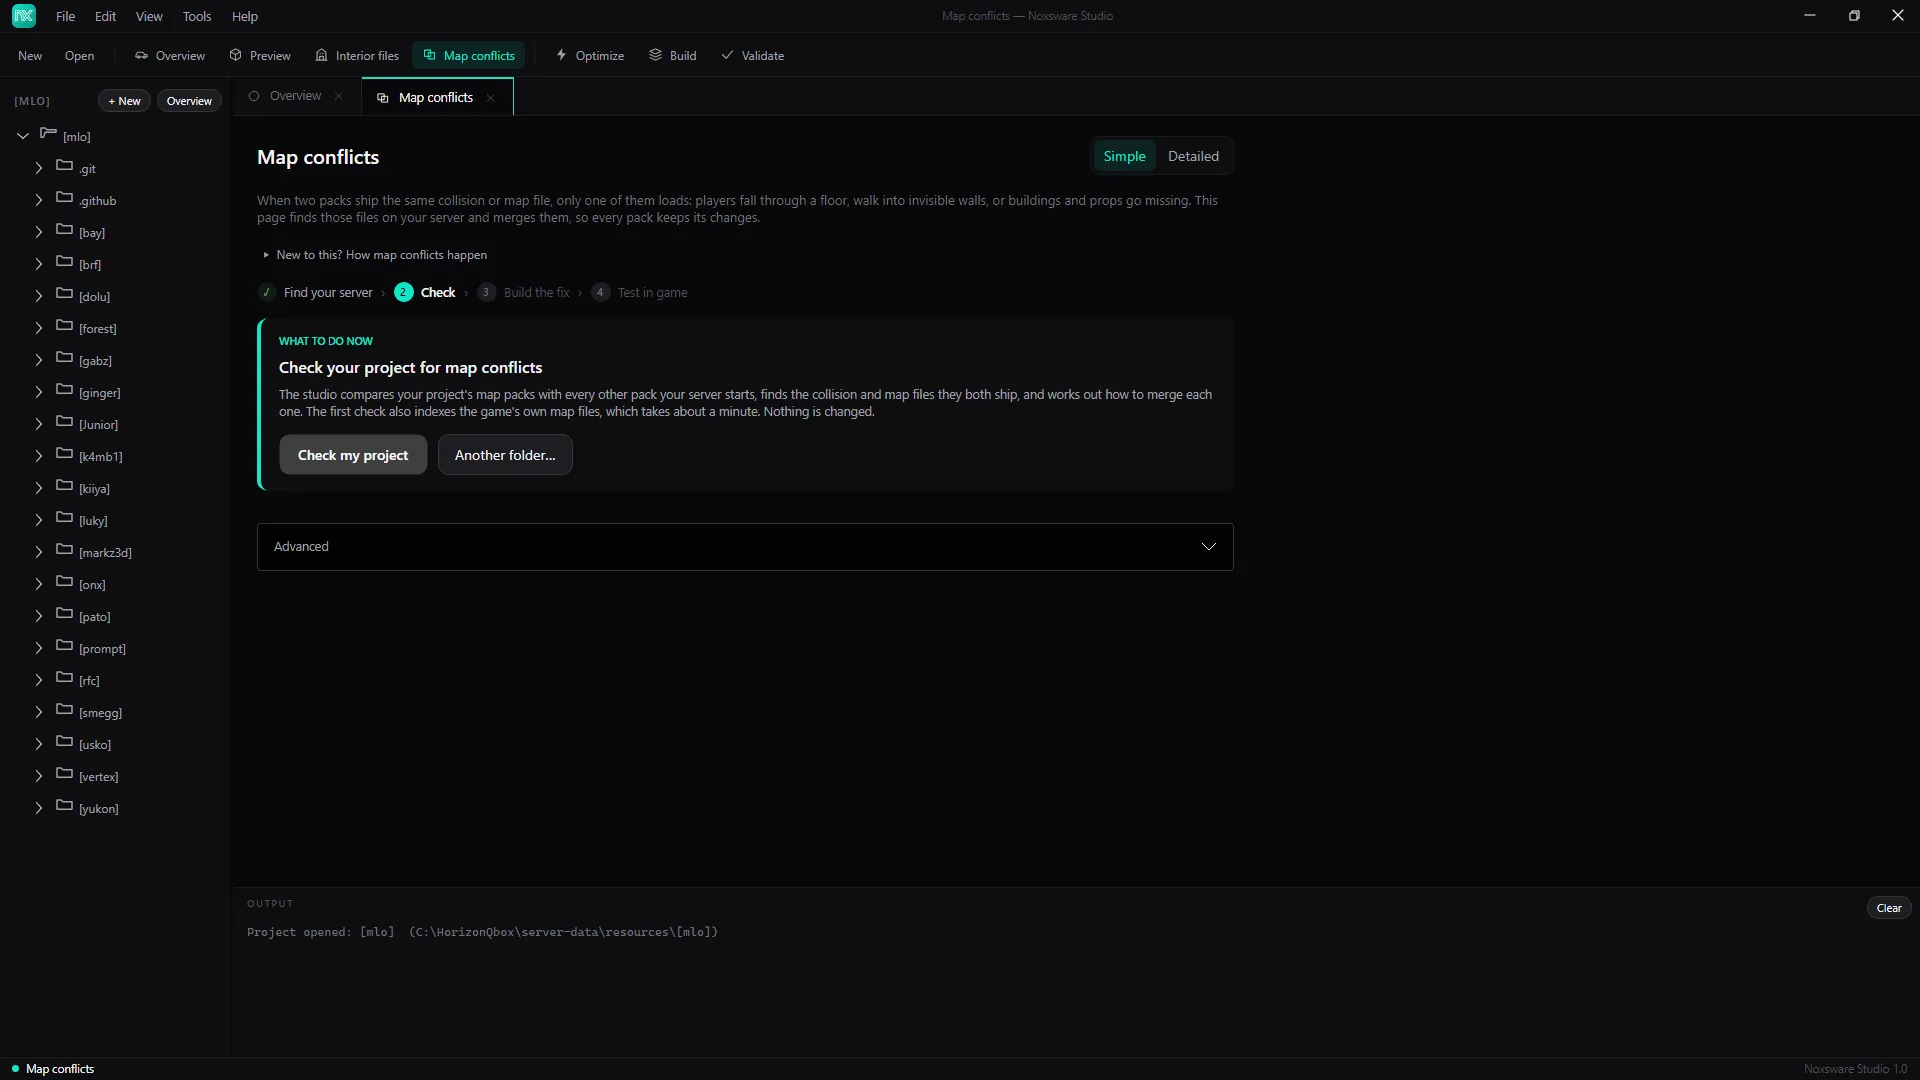Click the sidebar Overview button
This screenshot has width=1920, height=1080.
(189, 101)
